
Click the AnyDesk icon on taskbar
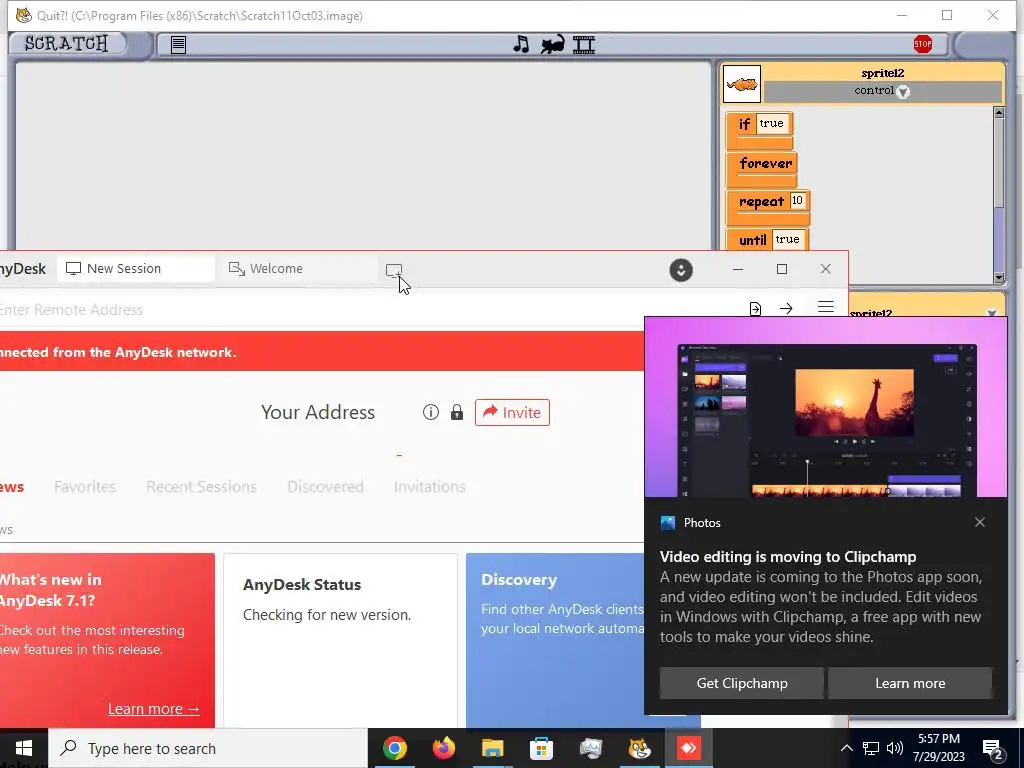pyautogui.click(x=688, y=748)
